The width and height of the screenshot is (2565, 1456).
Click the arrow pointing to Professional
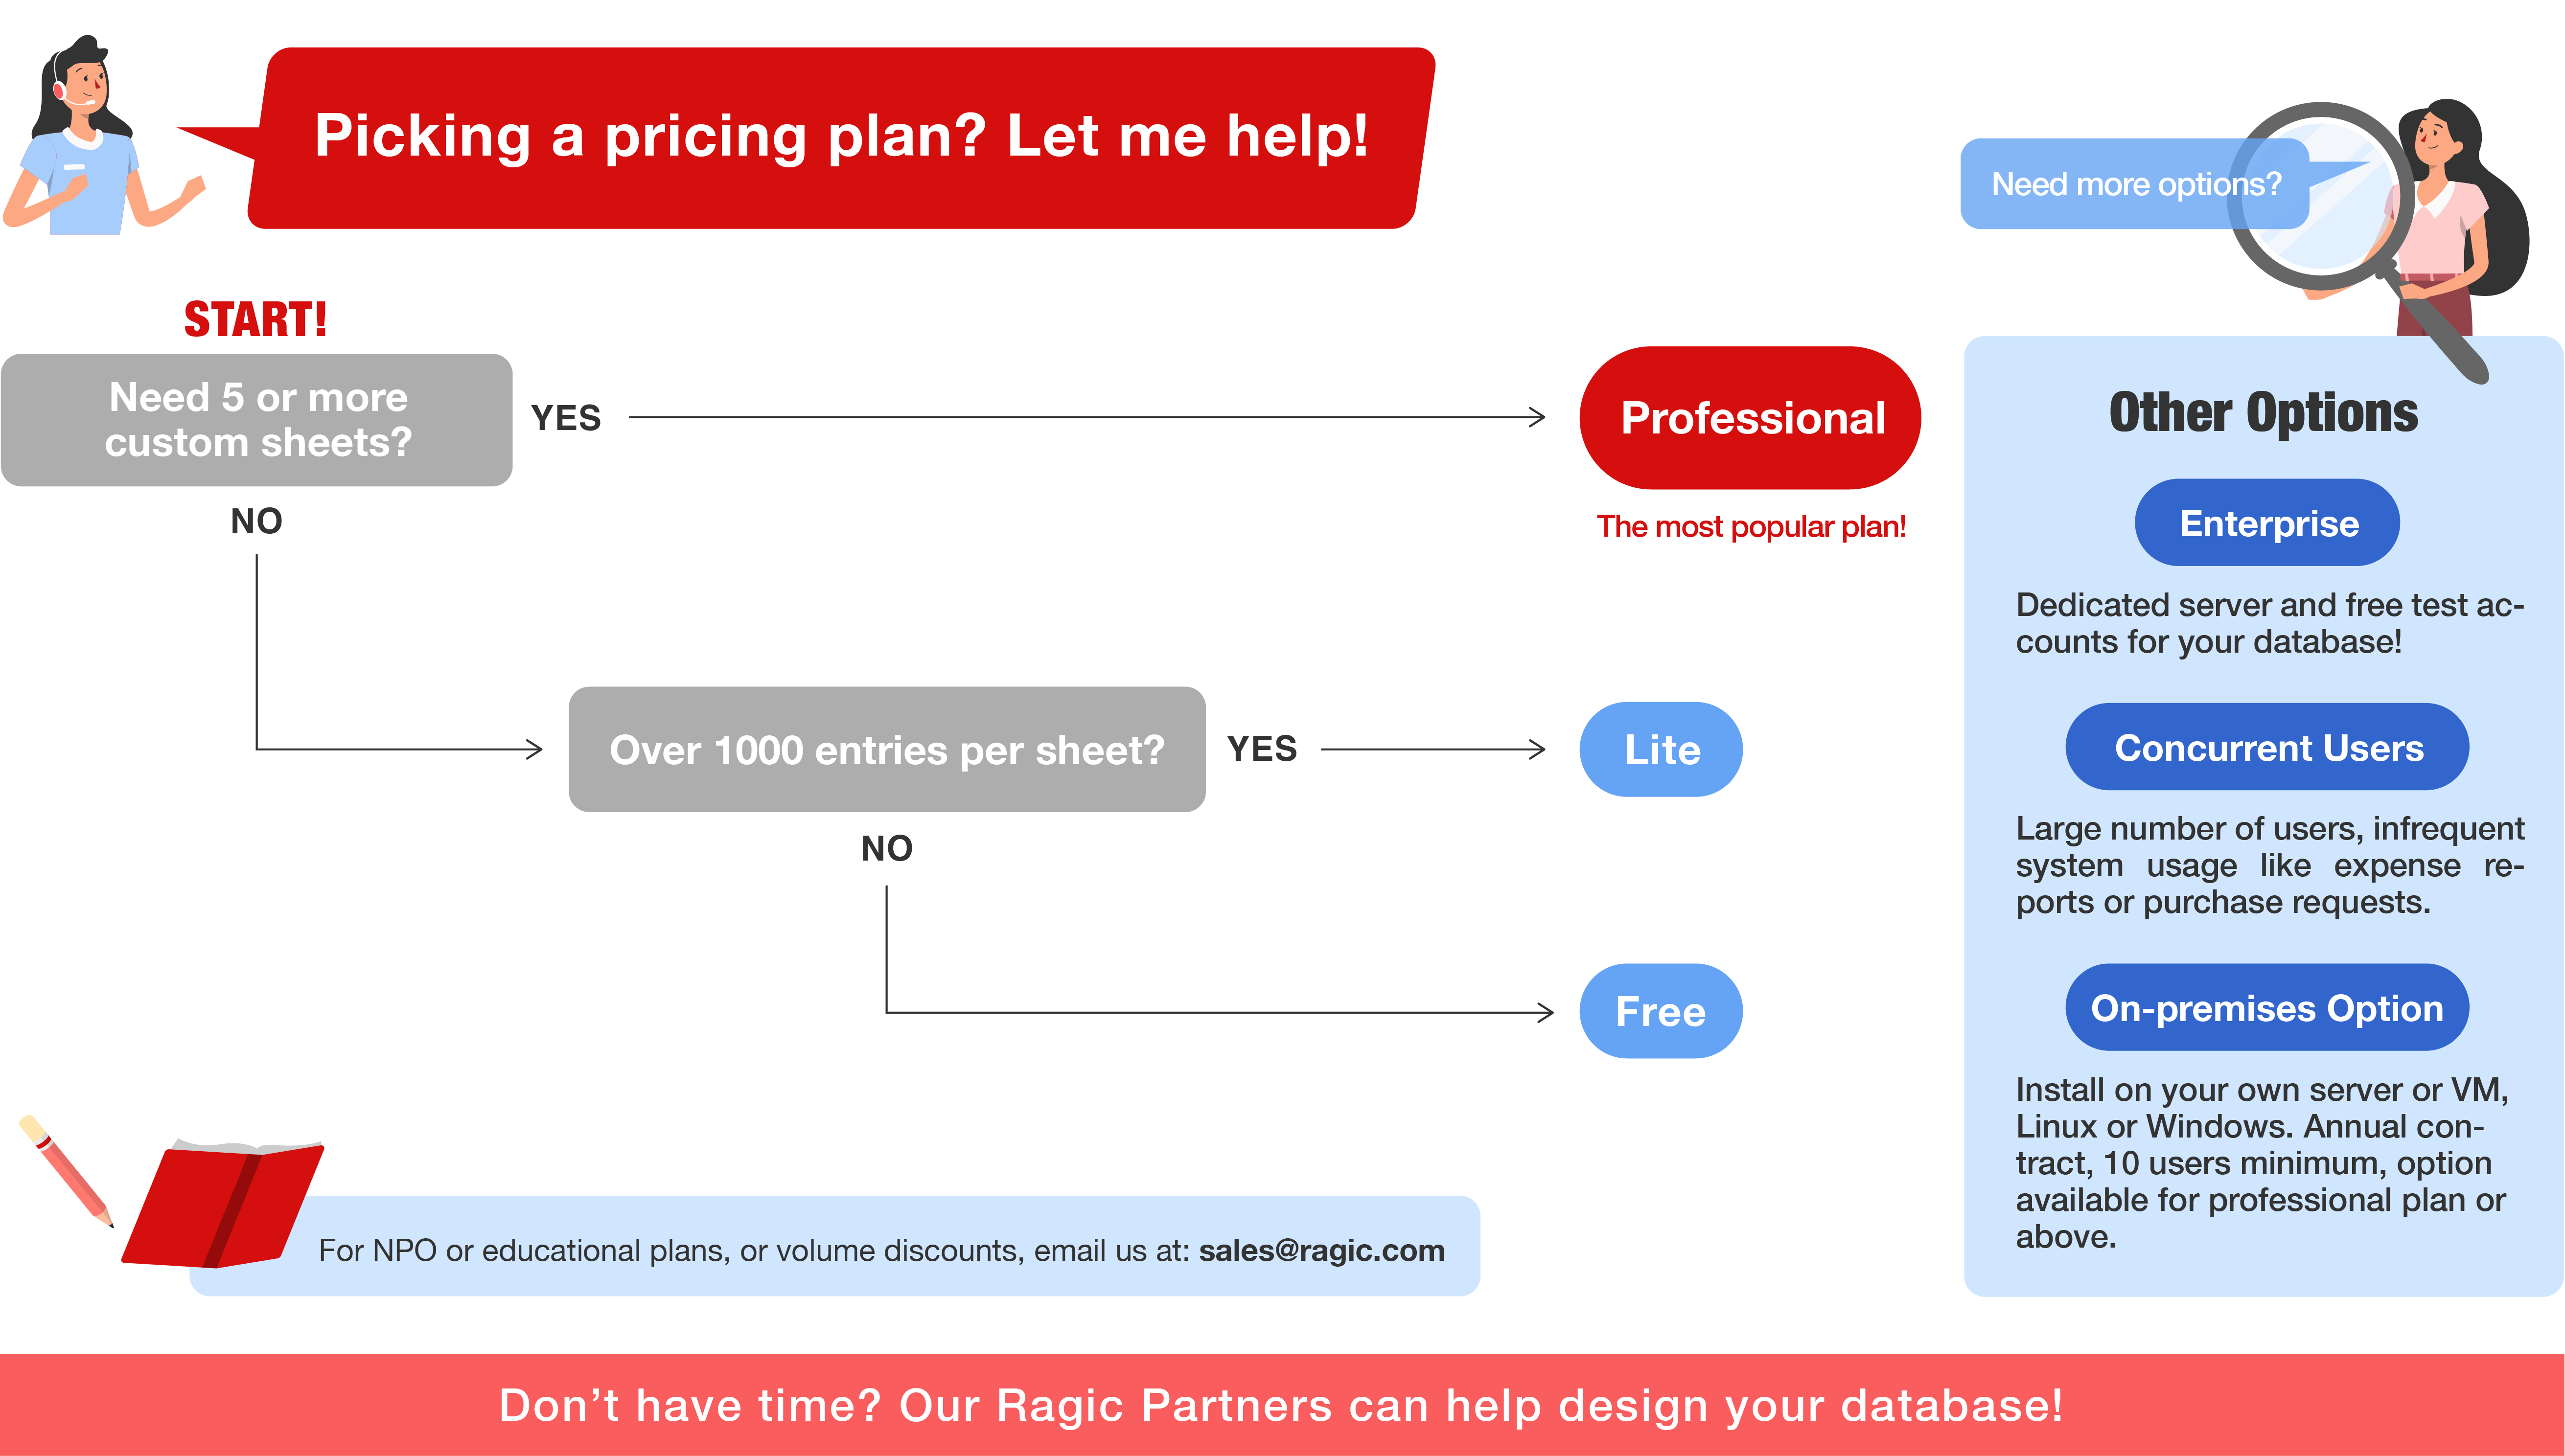[1087, 417]
